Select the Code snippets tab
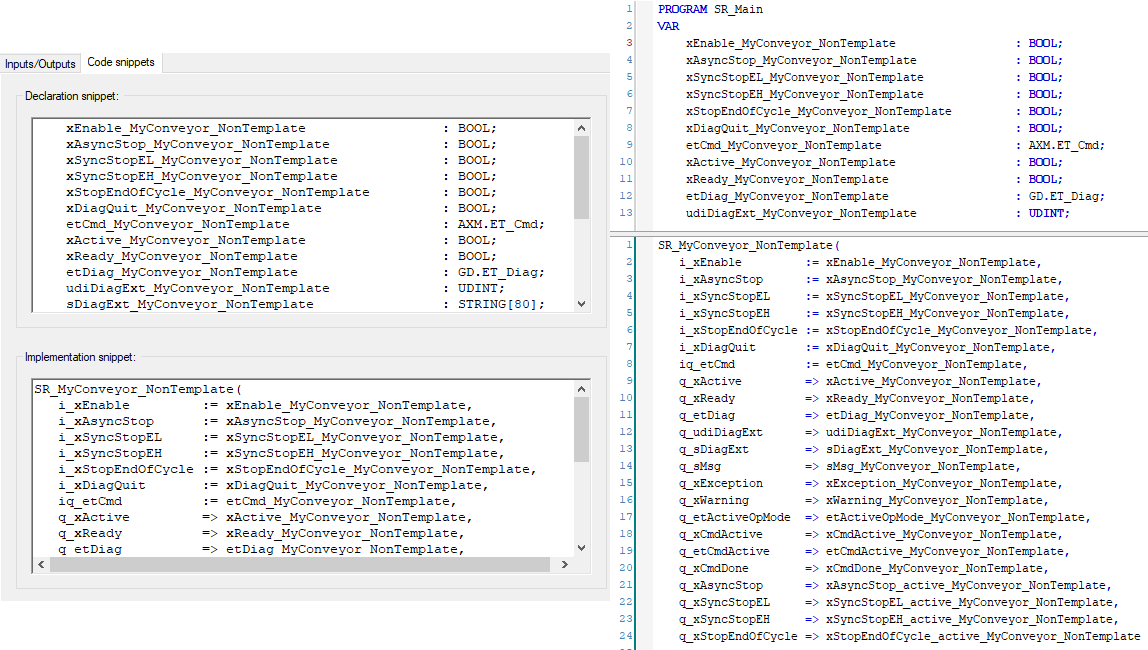The image size is (1148, 650). click(x=121, y=62)
